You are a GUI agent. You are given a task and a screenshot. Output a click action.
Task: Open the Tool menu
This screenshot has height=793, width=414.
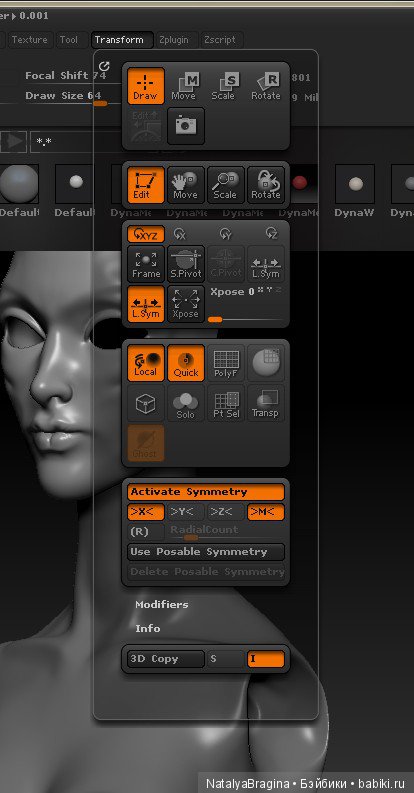(69, 40)
